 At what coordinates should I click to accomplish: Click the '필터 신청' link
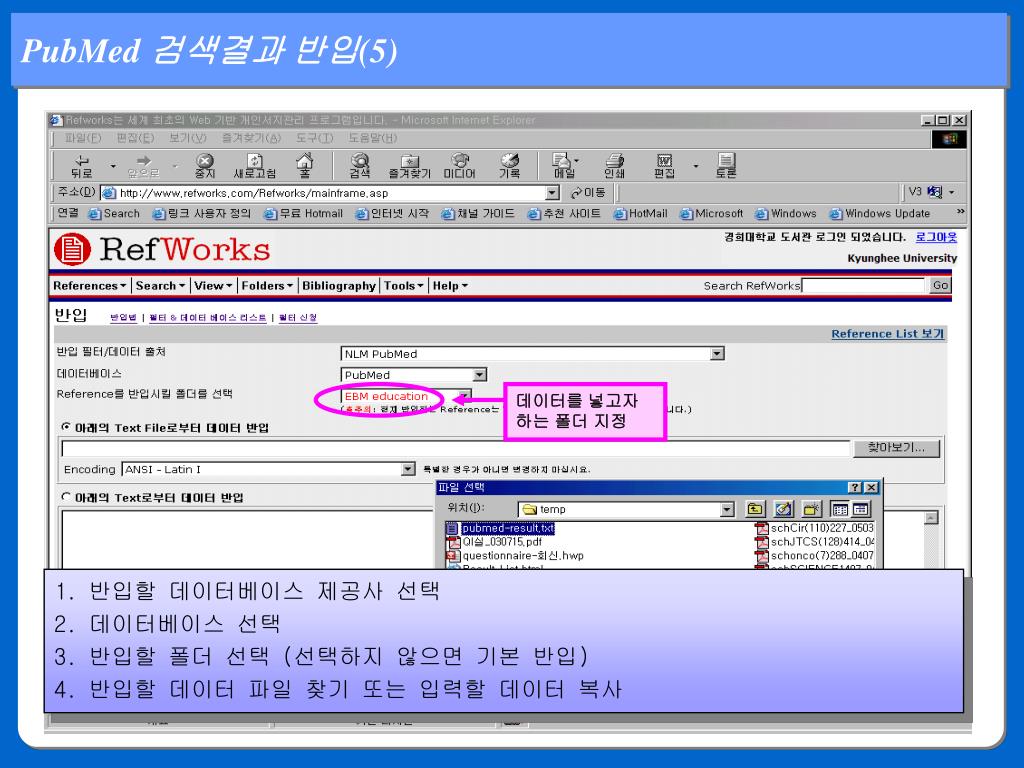pyautogui.click(x=298, y=317)
